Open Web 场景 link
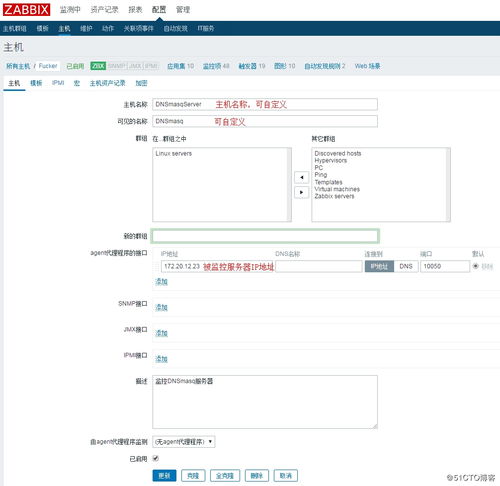The width and height of the screenshot is (500, 486). (x=367, y=66)
